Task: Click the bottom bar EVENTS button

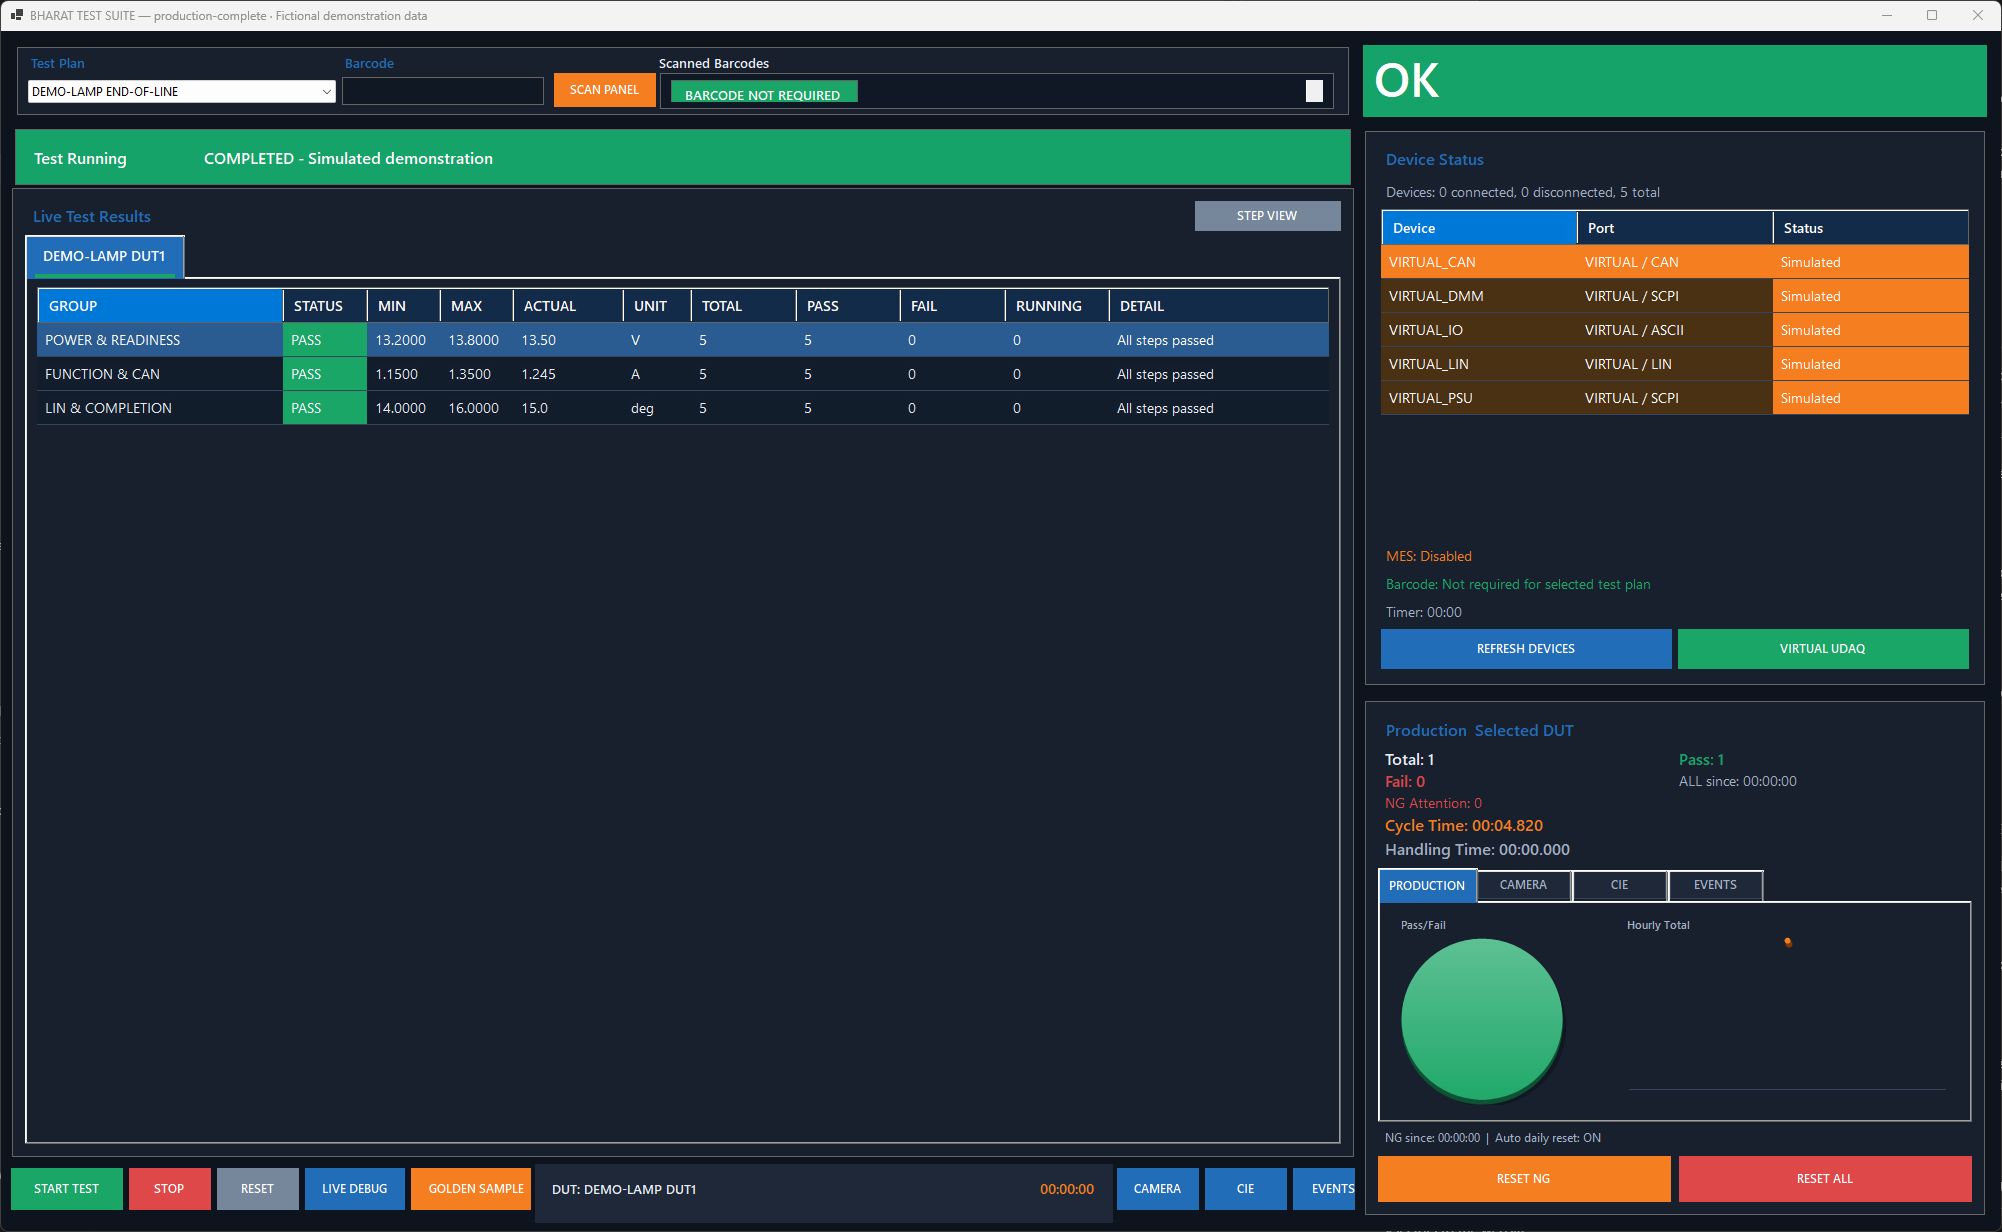Action: [1324, 1189]
